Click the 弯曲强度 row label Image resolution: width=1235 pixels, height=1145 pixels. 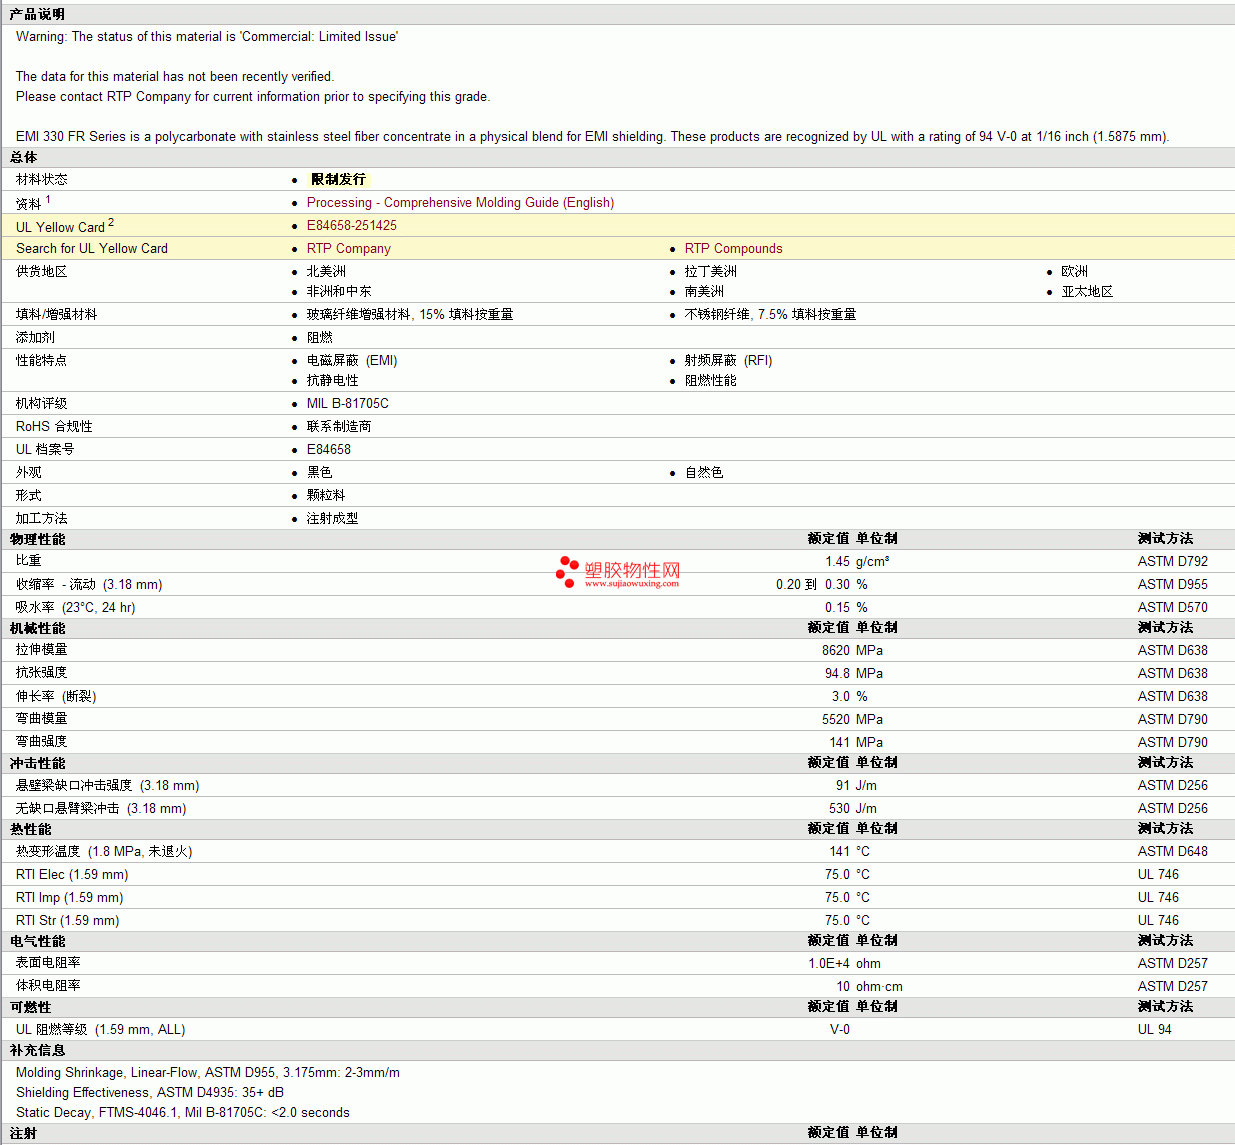pos(42,741)
